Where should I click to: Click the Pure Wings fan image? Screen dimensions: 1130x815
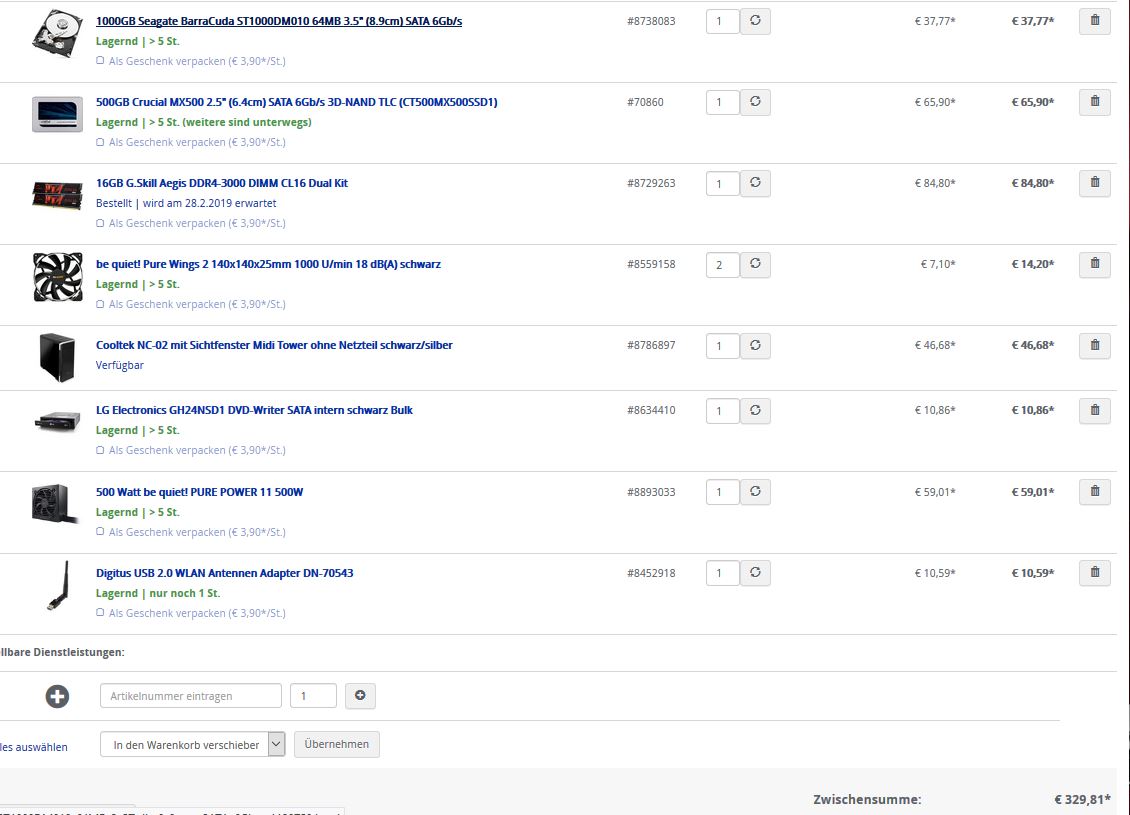58,277
